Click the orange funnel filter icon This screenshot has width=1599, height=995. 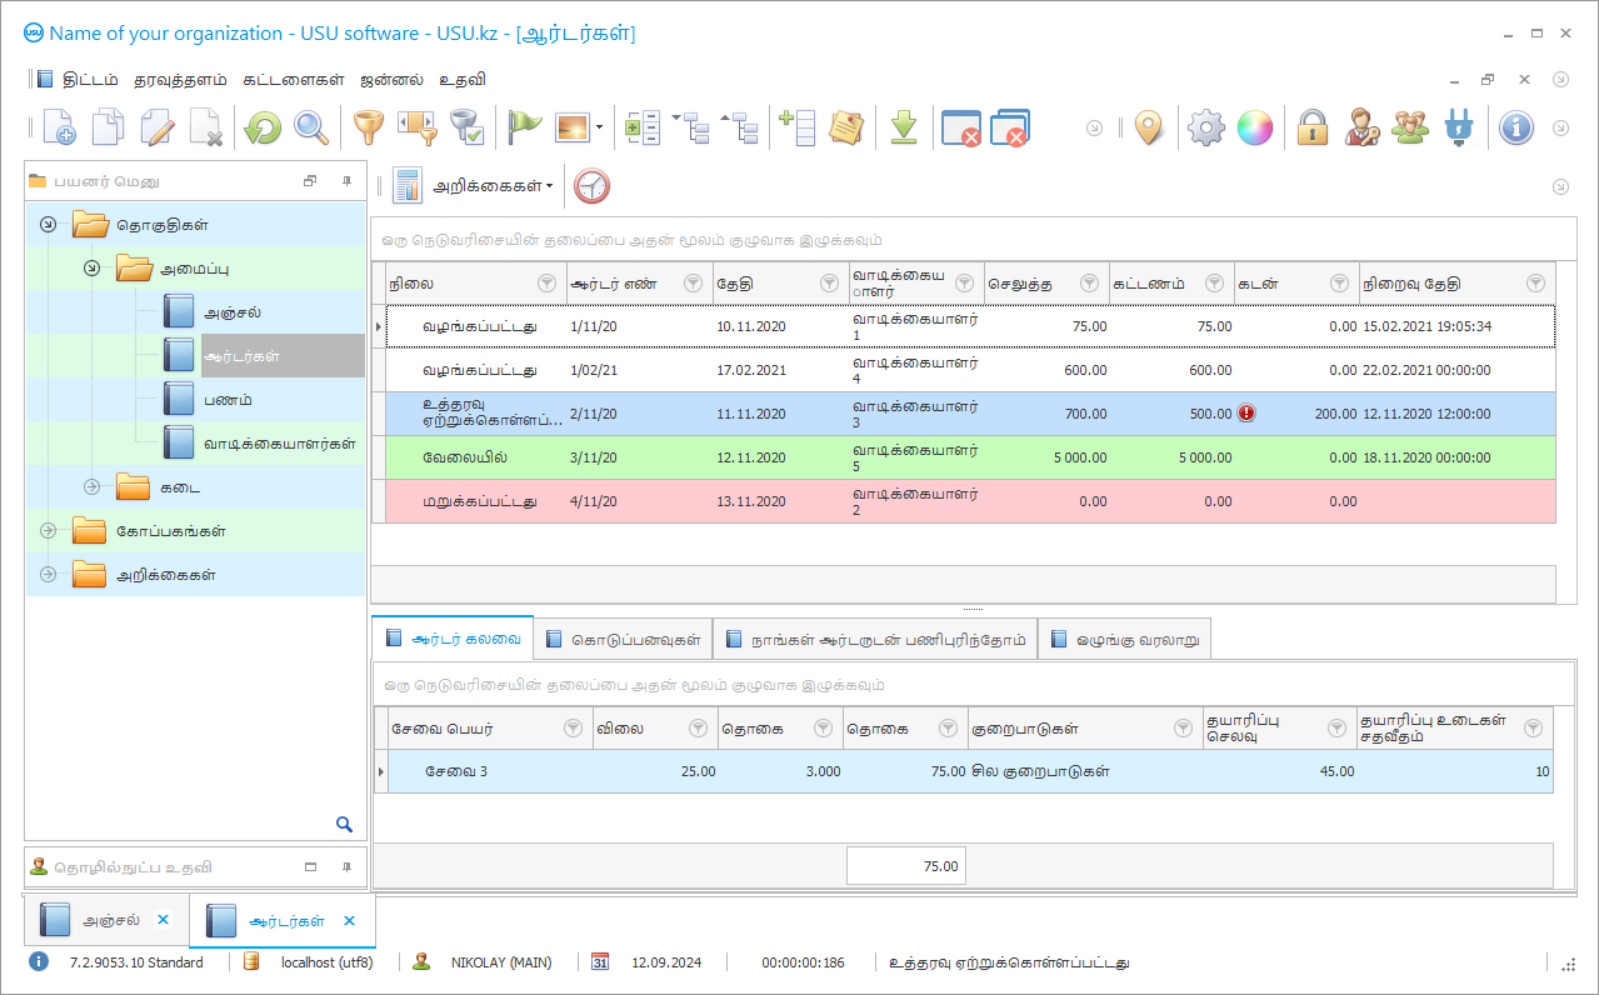coord(369,128)
